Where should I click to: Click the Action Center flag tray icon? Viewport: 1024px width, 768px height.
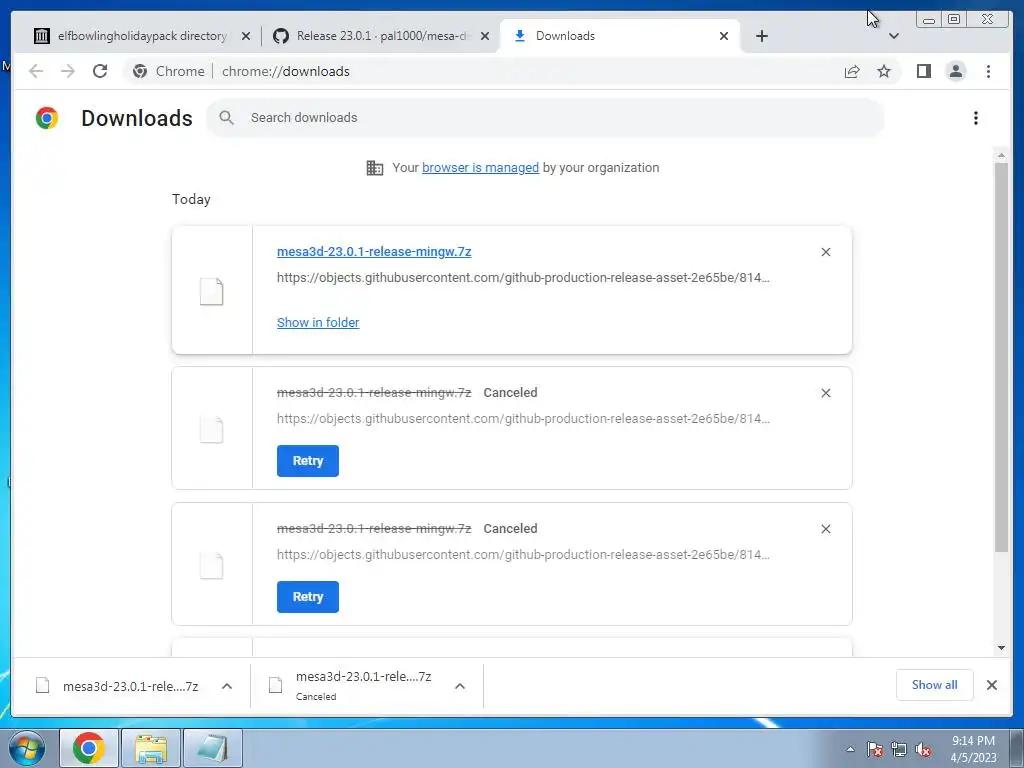[x=874, y=749]
